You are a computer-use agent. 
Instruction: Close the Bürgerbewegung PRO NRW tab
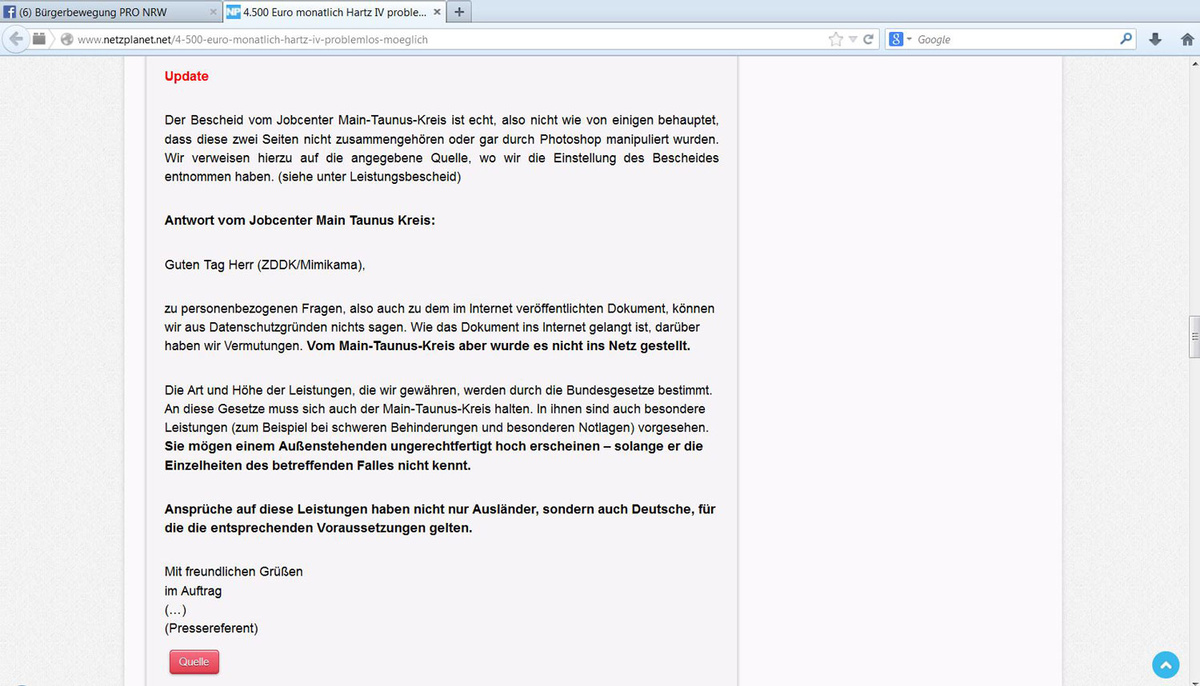click(x=212, y=12)
